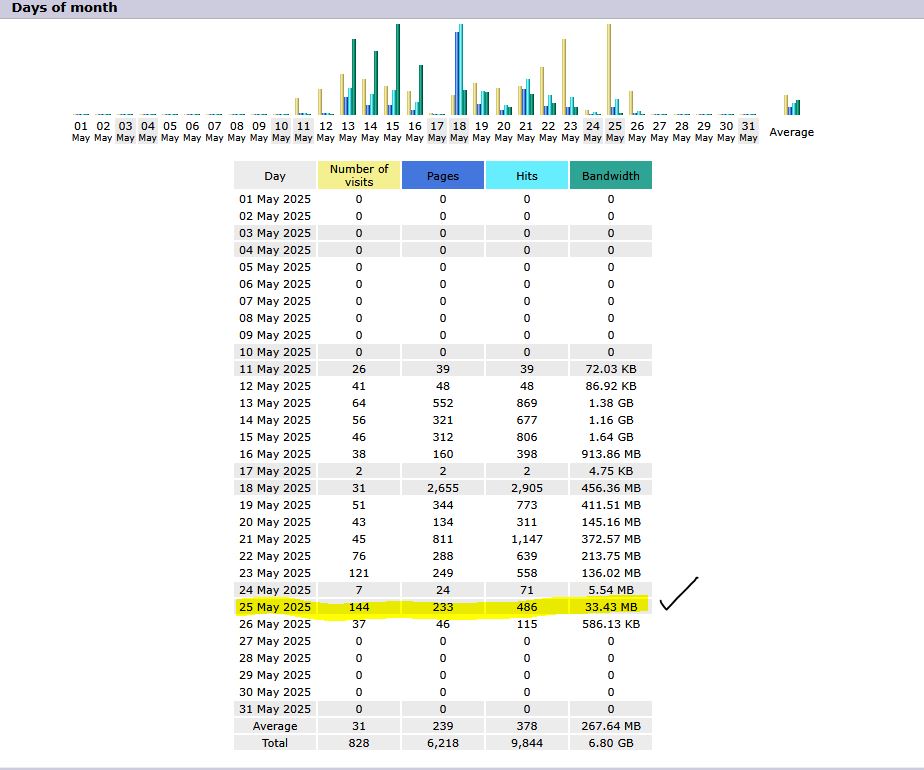The height and width of the screenshot is (770, 924).
Task: Click bandwidth '913.86 MB' cell
Action: (610, 454)
